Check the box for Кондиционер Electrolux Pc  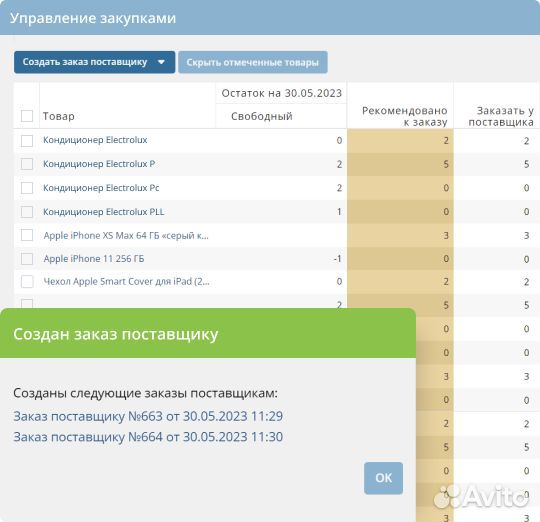[27, 188]
